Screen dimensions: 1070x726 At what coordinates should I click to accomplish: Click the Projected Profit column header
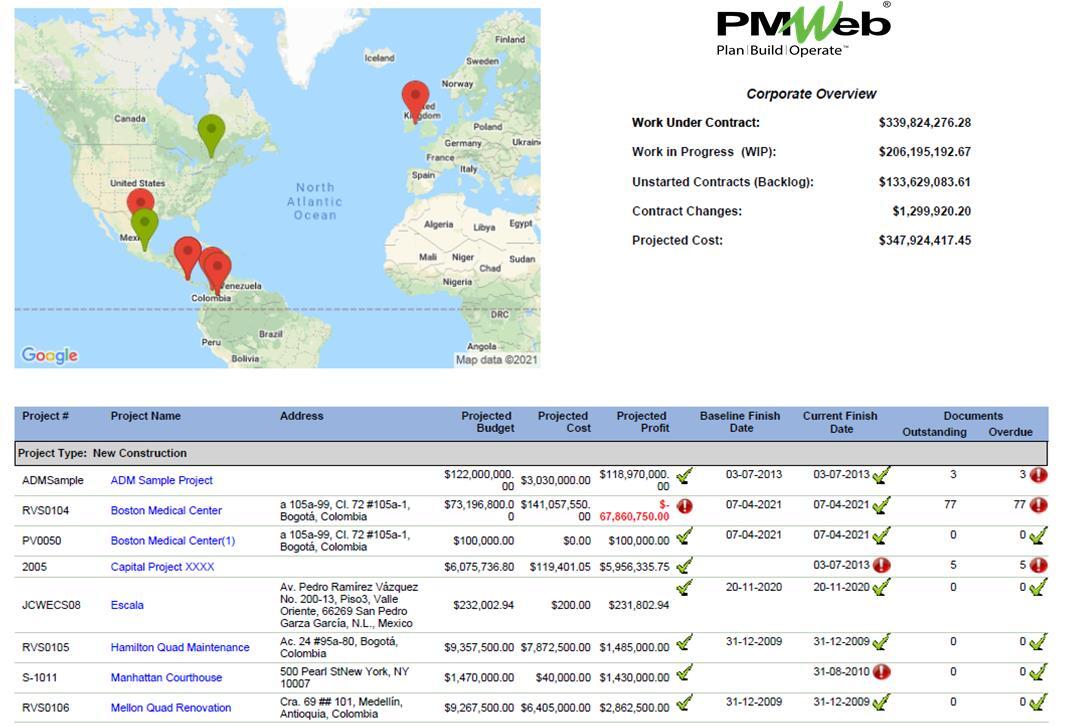[x=642, y=422]
